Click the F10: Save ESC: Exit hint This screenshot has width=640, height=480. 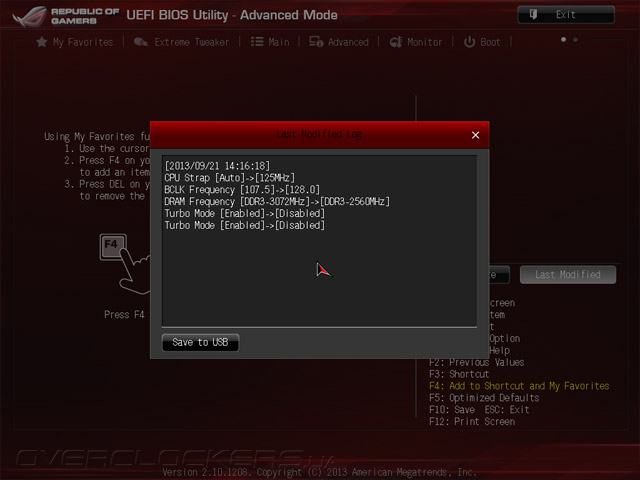[x=479, y=409]
